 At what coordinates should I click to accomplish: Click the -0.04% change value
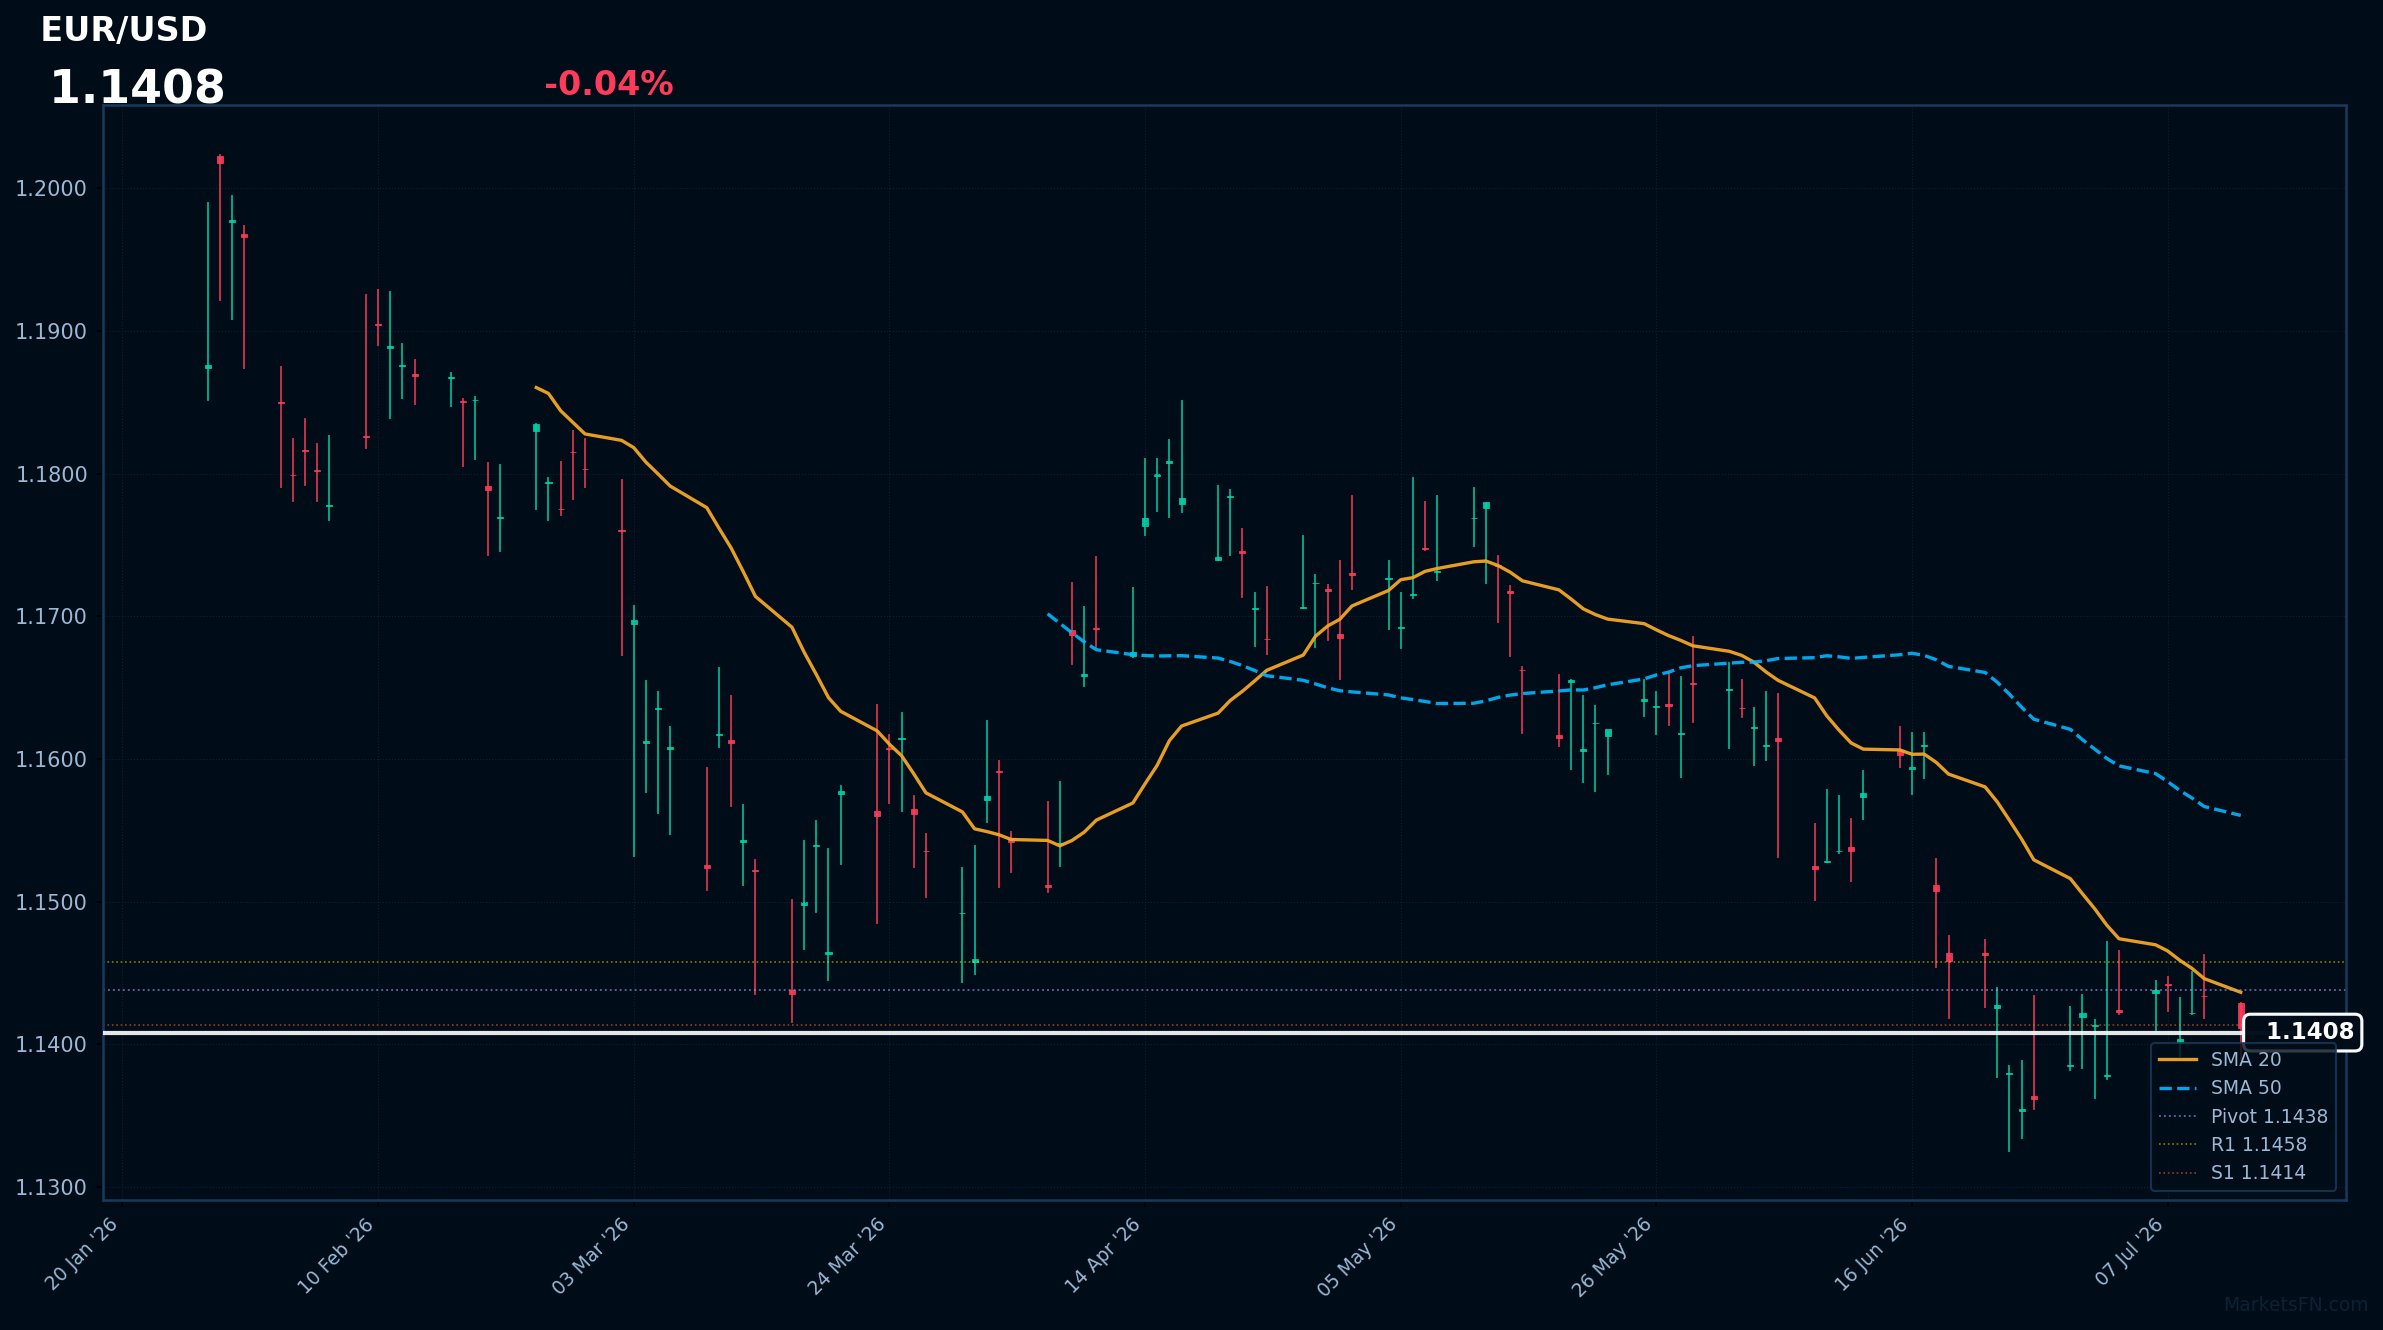click(x=608, y=84)
